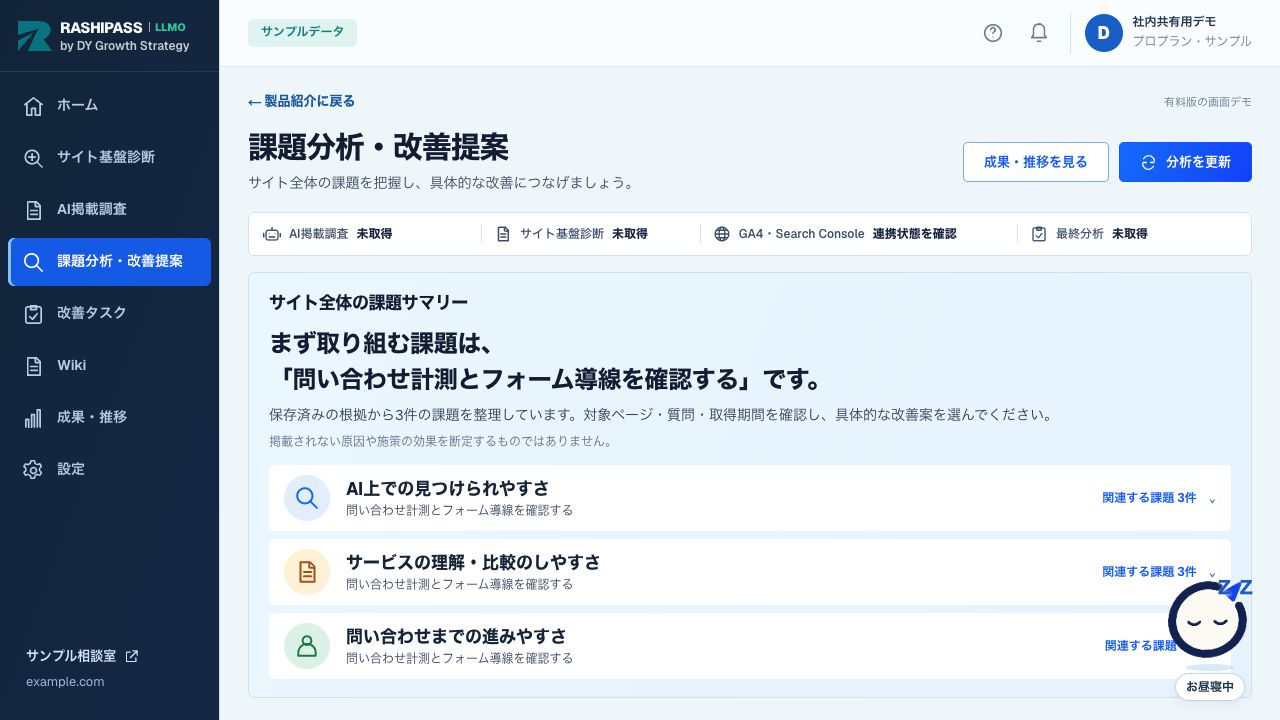Open 設定 in the sidebar
The image size is (1280, 720).
pos(109,470)
